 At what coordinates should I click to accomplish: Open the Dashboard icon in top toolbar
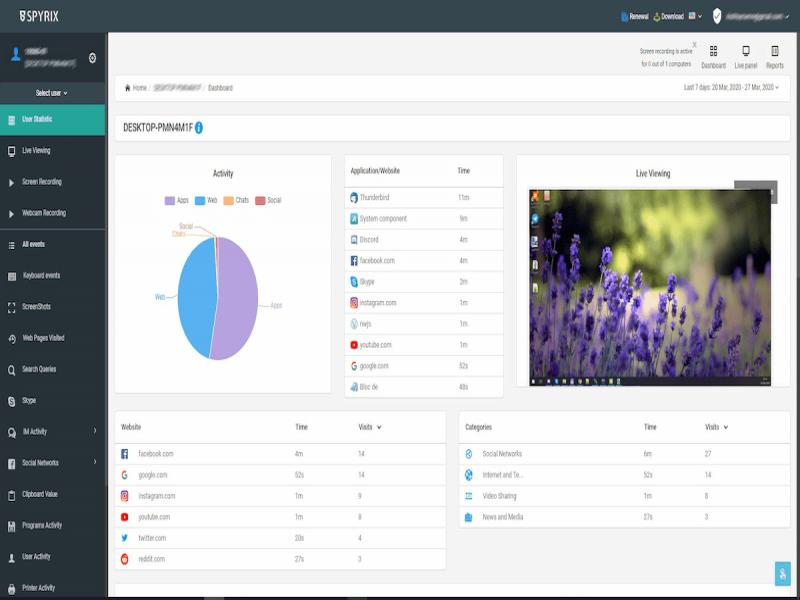tap(713, 52)
